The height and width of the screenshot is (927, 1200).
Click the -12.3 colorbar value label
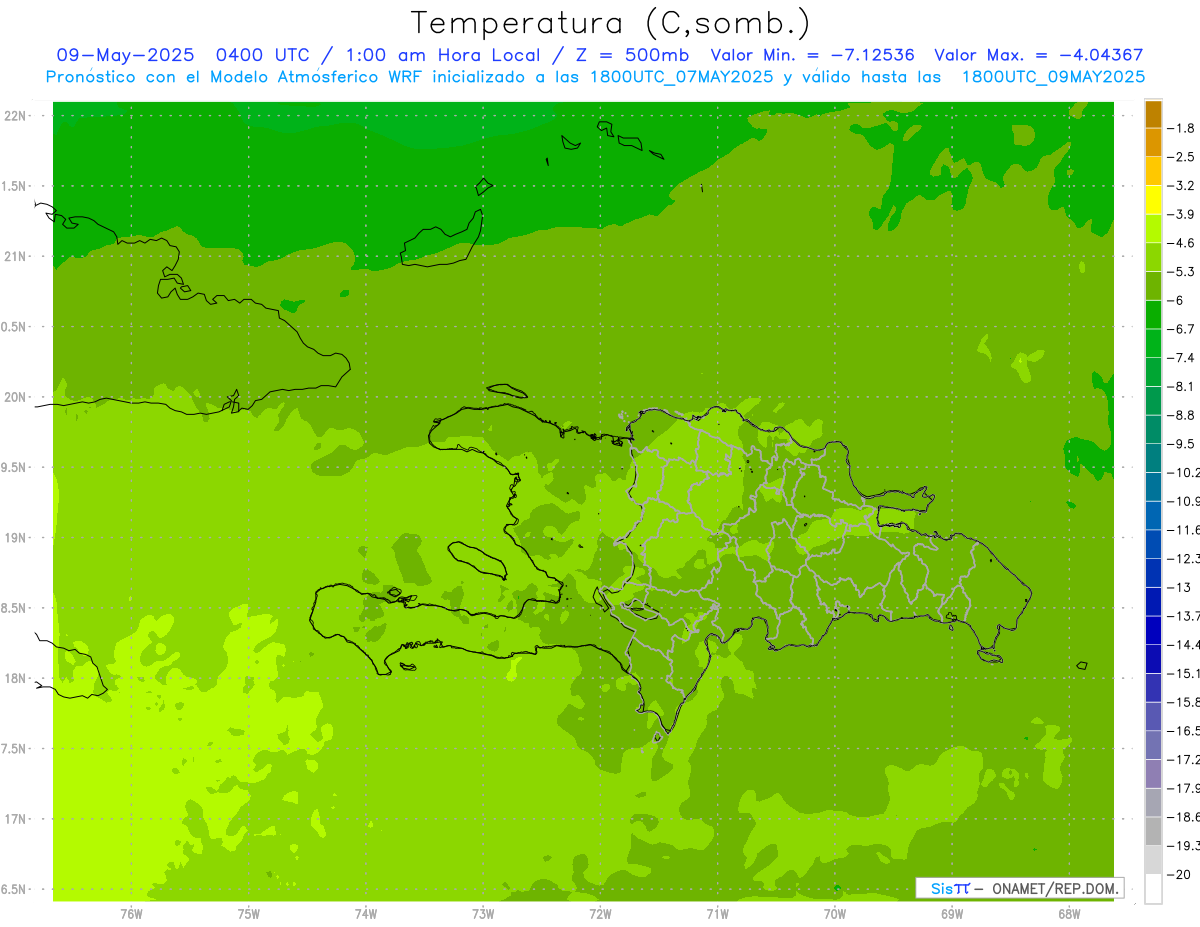coord(1184,558)
